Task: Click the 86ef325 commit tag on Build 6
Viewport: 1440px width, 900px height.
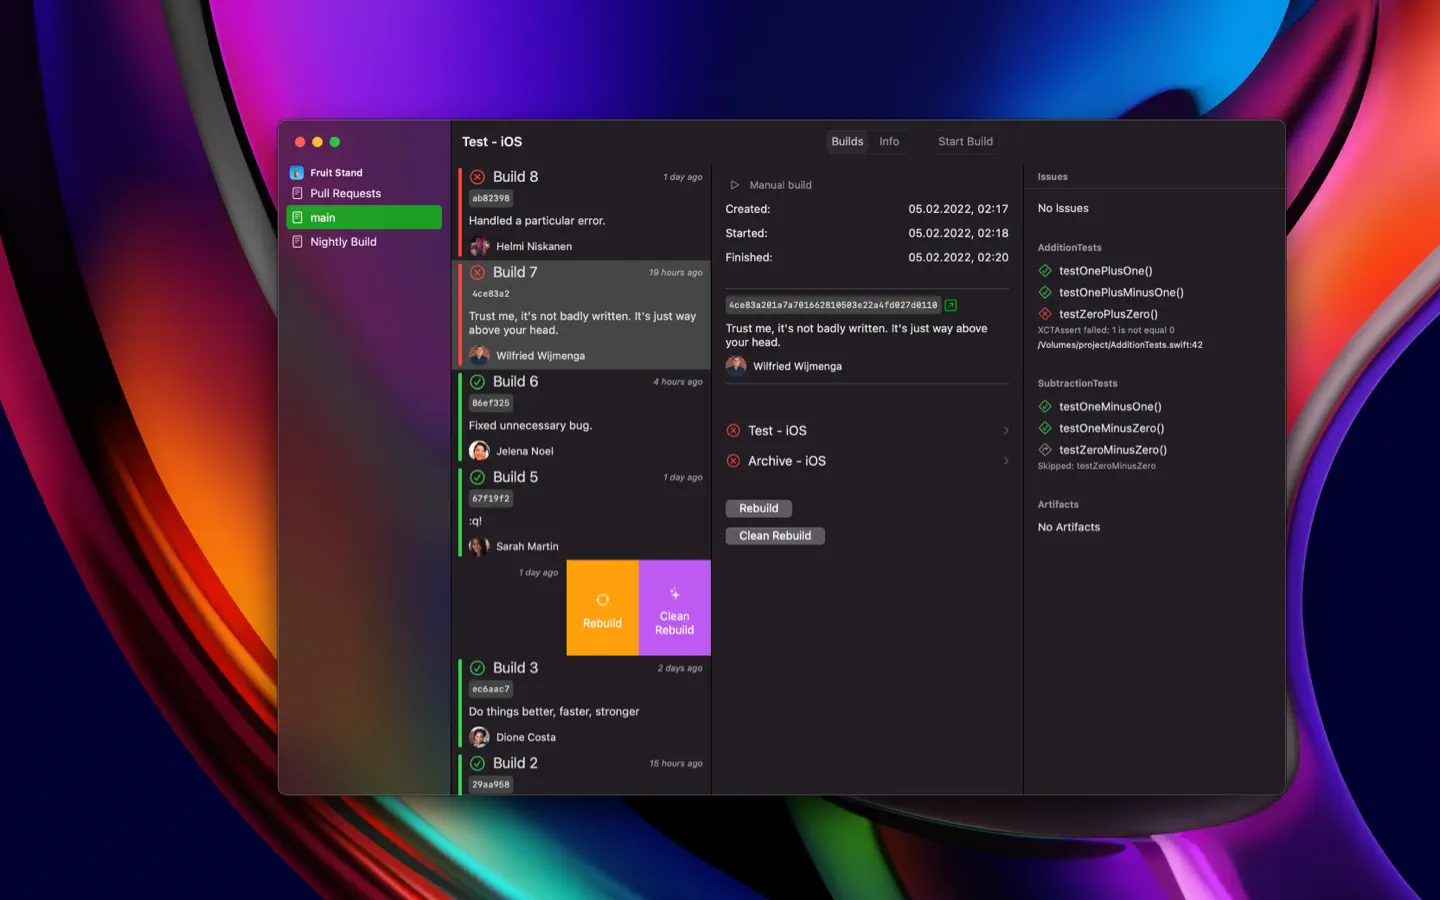Action: click(x=491, y=403)
